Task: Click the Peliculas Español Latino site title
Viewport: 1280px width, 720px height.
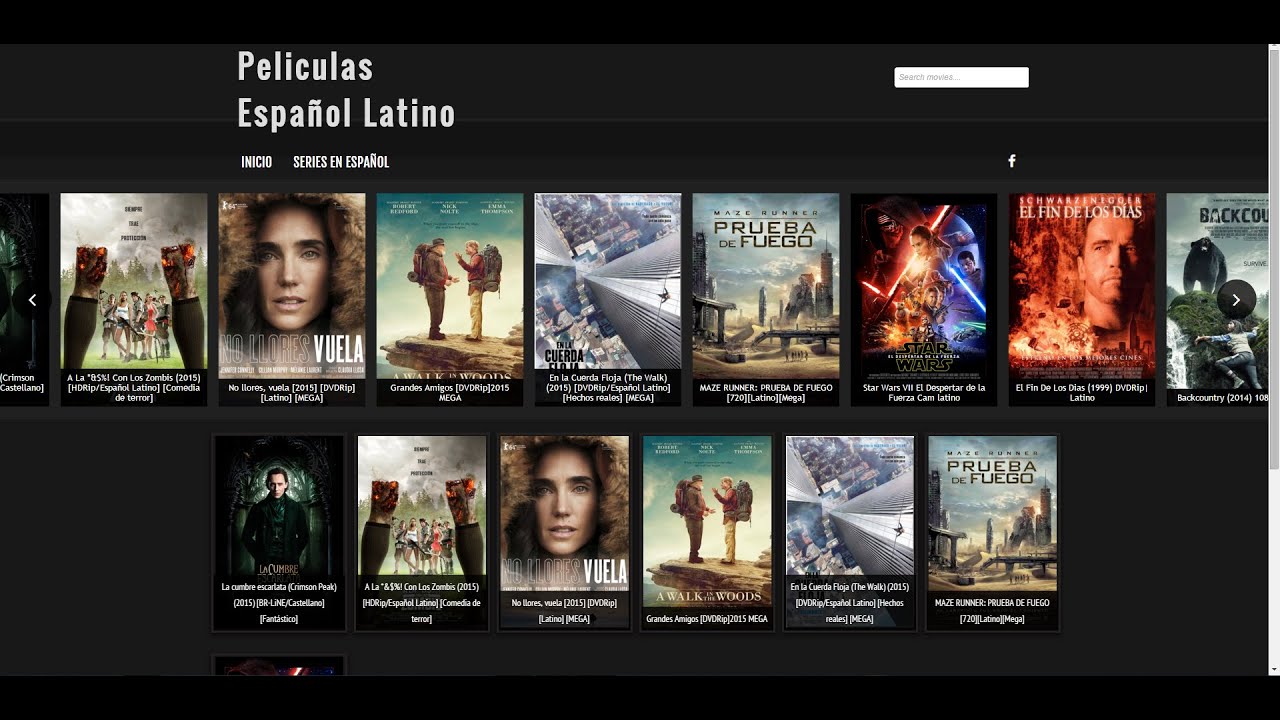Action: 346,90
